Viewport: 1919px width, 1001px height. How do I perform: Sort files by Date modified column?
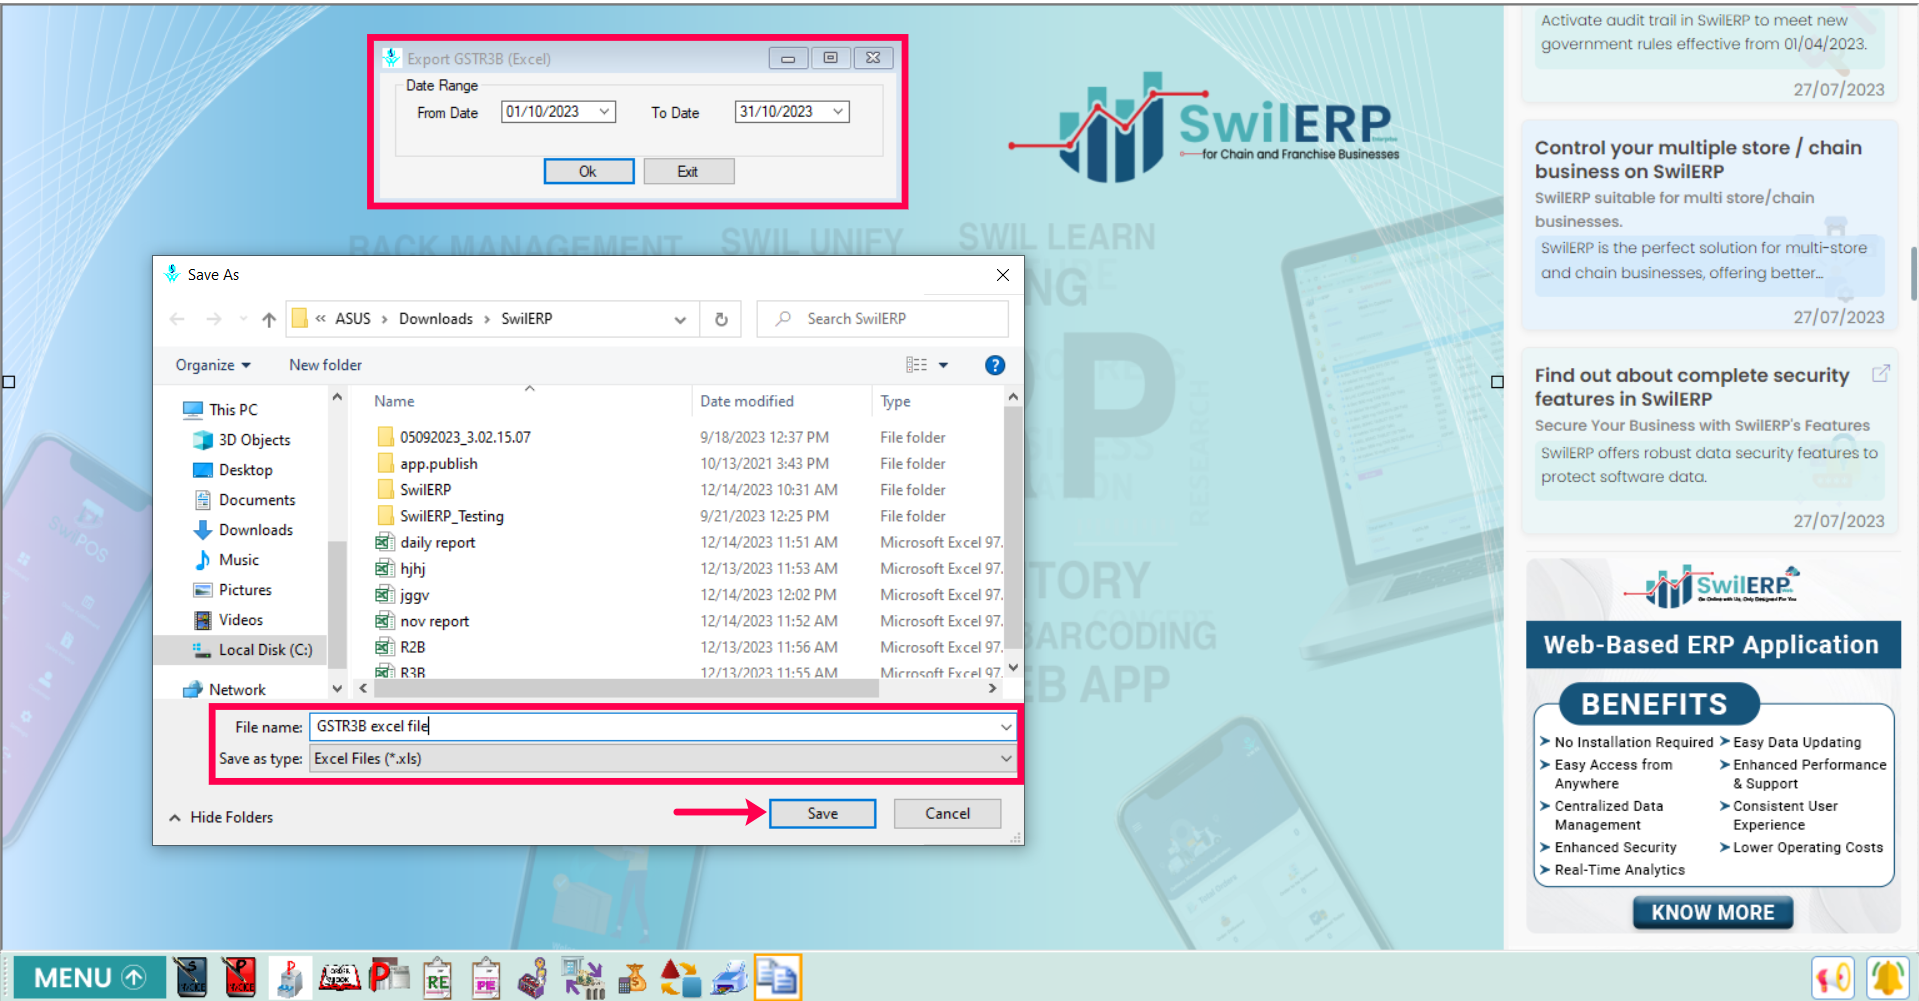(747, 401)
